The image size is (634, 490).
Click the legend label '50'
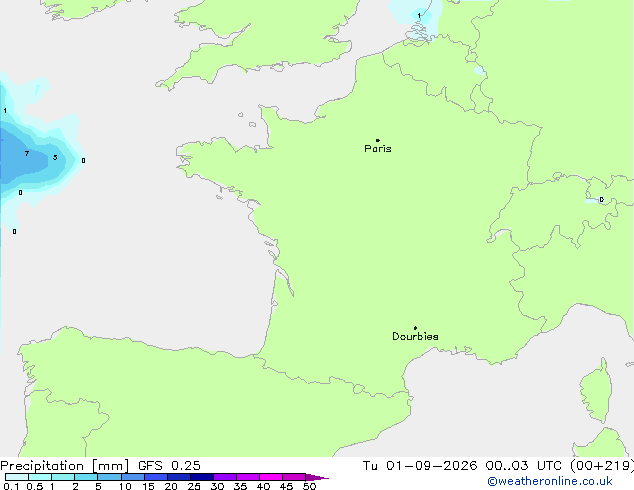(x=309, y=486)
